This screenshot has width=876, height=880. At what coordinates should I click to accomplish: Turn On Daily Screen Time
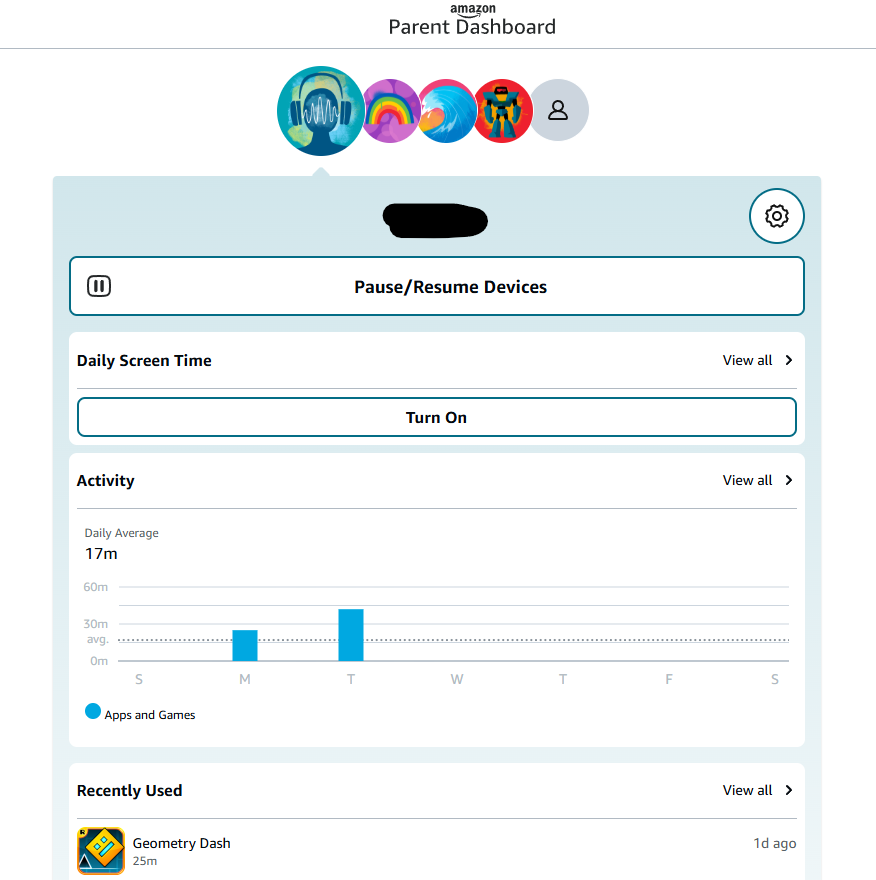coord(437,417)
